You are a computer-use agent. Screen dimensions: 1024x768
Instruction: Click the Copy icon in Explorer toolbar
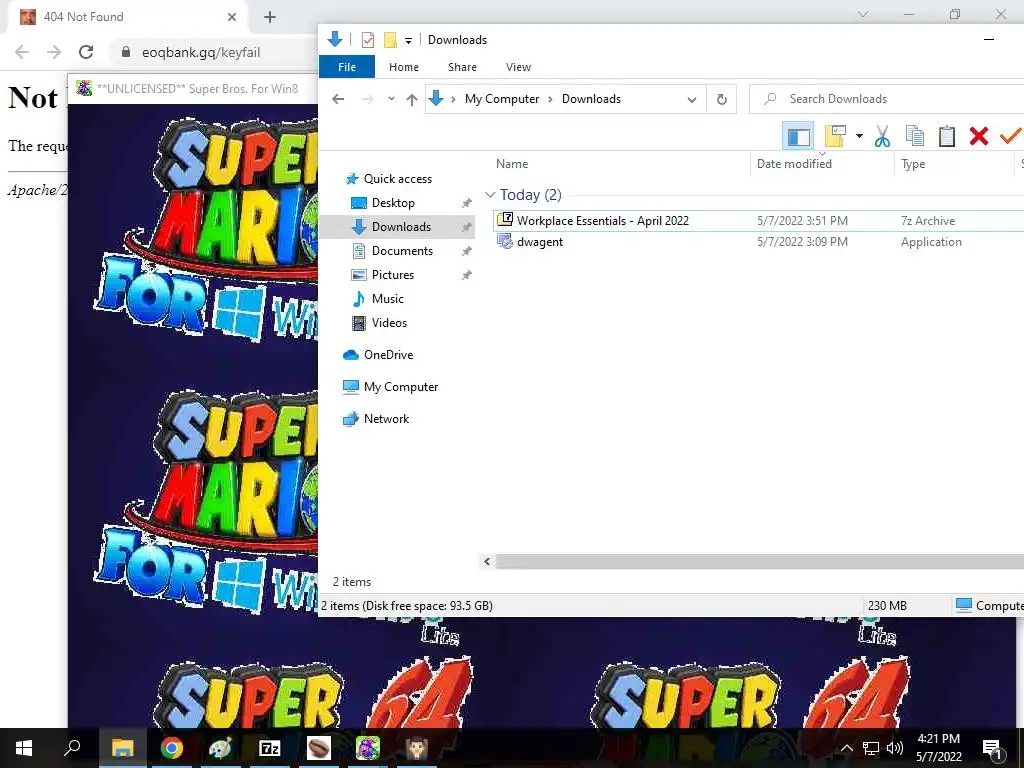coord(914,136)
